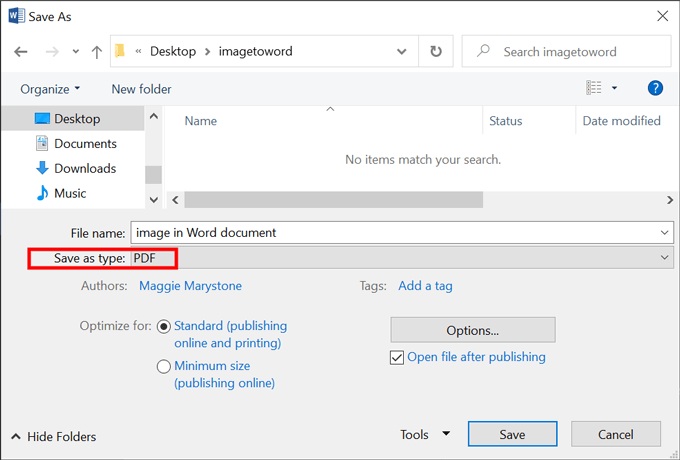Viewport: 680px width, 460px height.
Task: Choose Minimum size publishing option
Action: pos(164,367)
